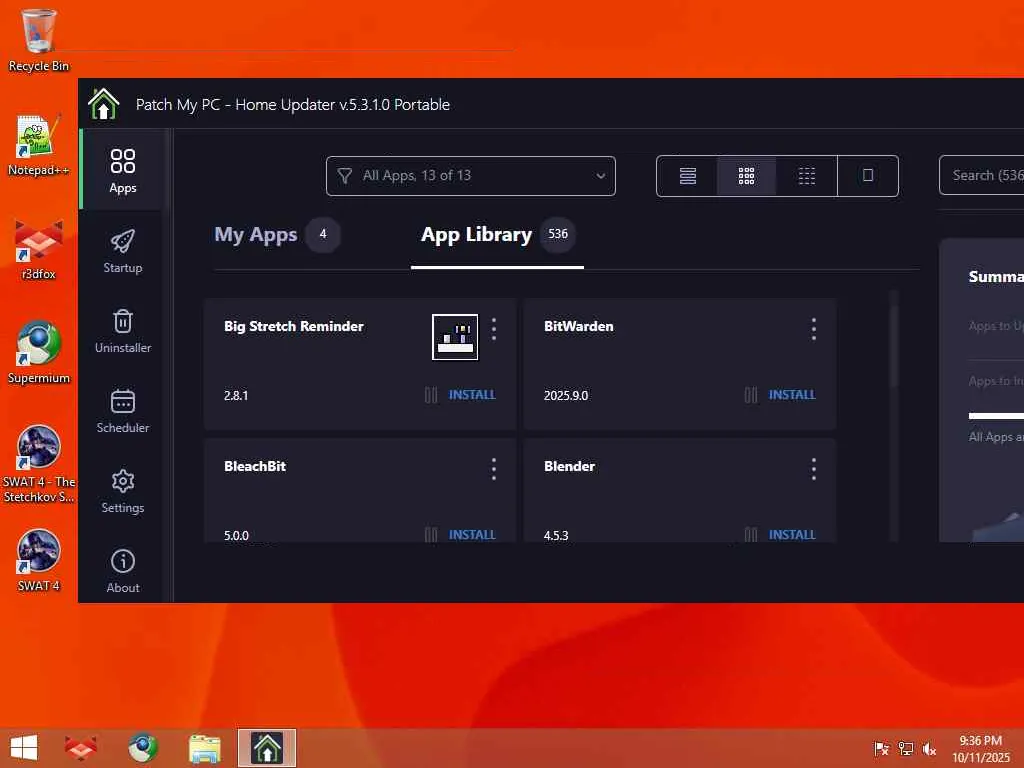The height and width of the screenshot is (768, 1024).
Task: Click the pause bars icon beside BleachBit INSTALL
Action: 431,535
